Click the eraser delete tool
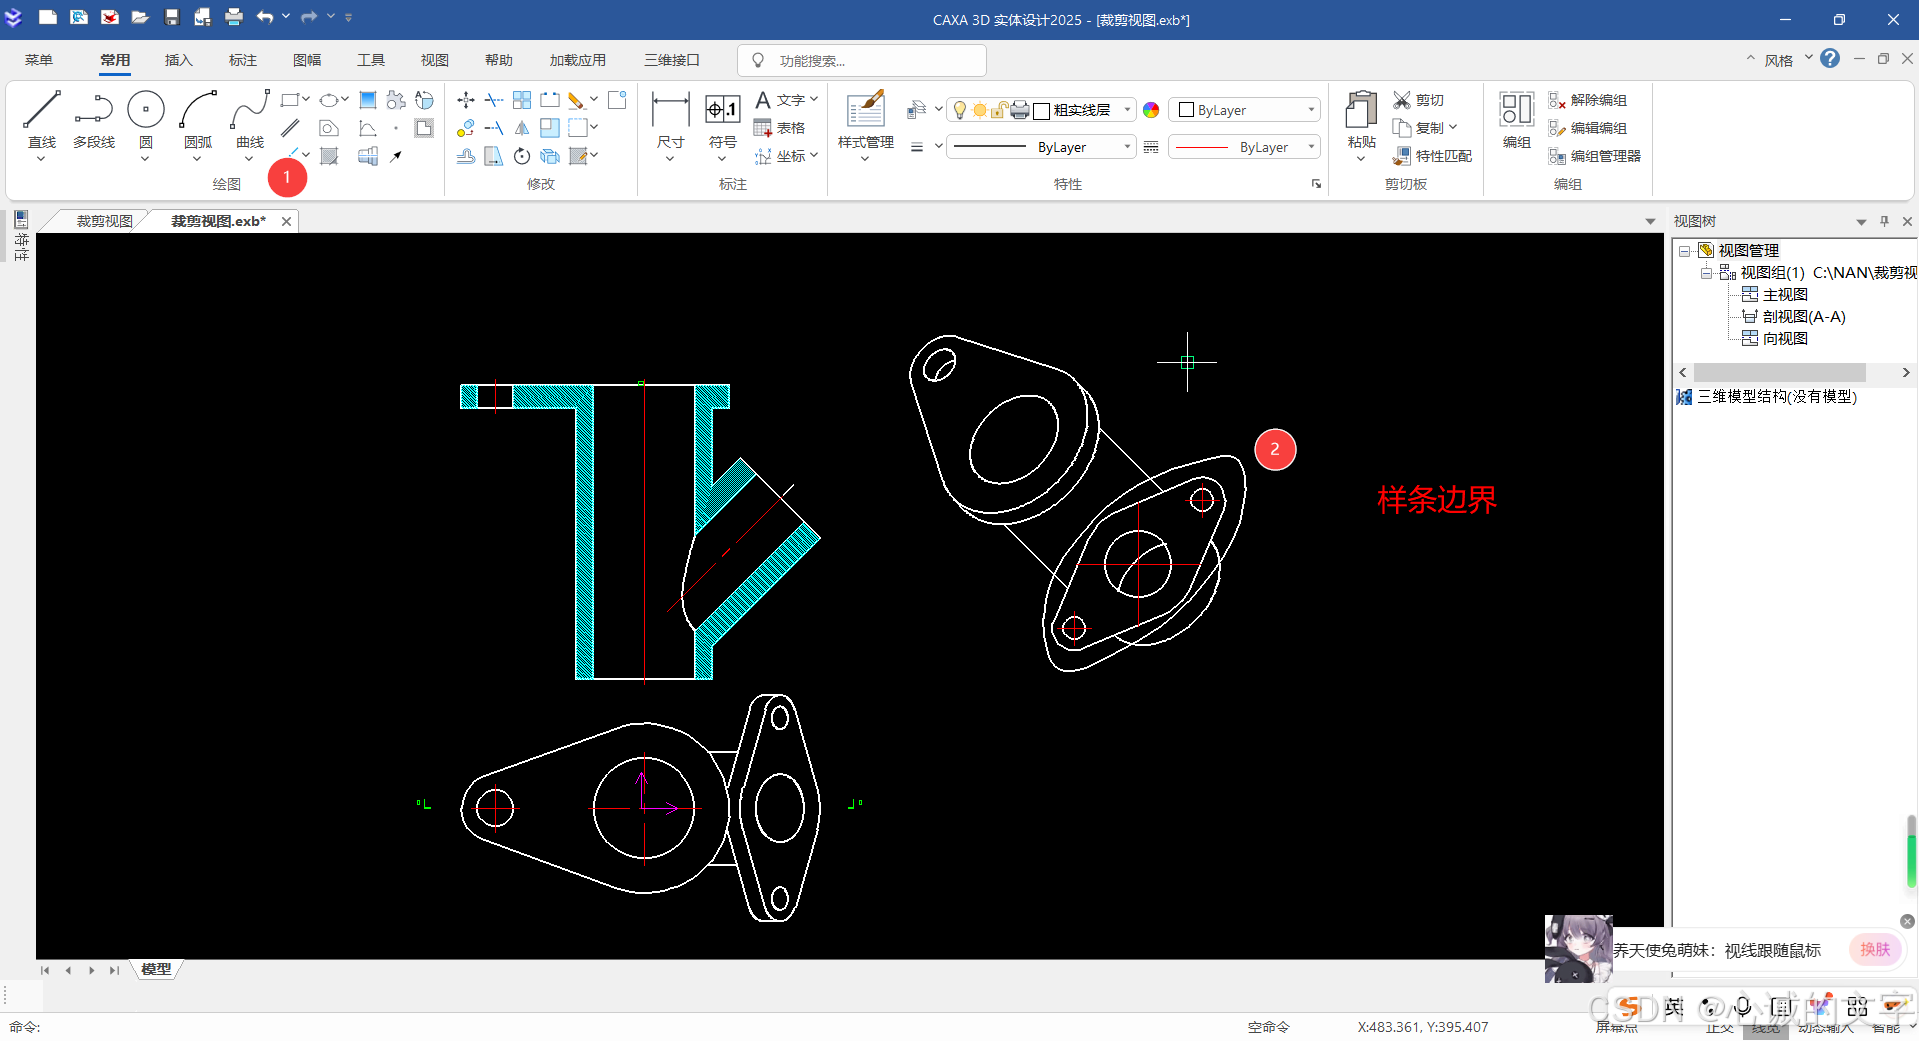Viewport: 1919px width, 1041px height. (576, 100)
